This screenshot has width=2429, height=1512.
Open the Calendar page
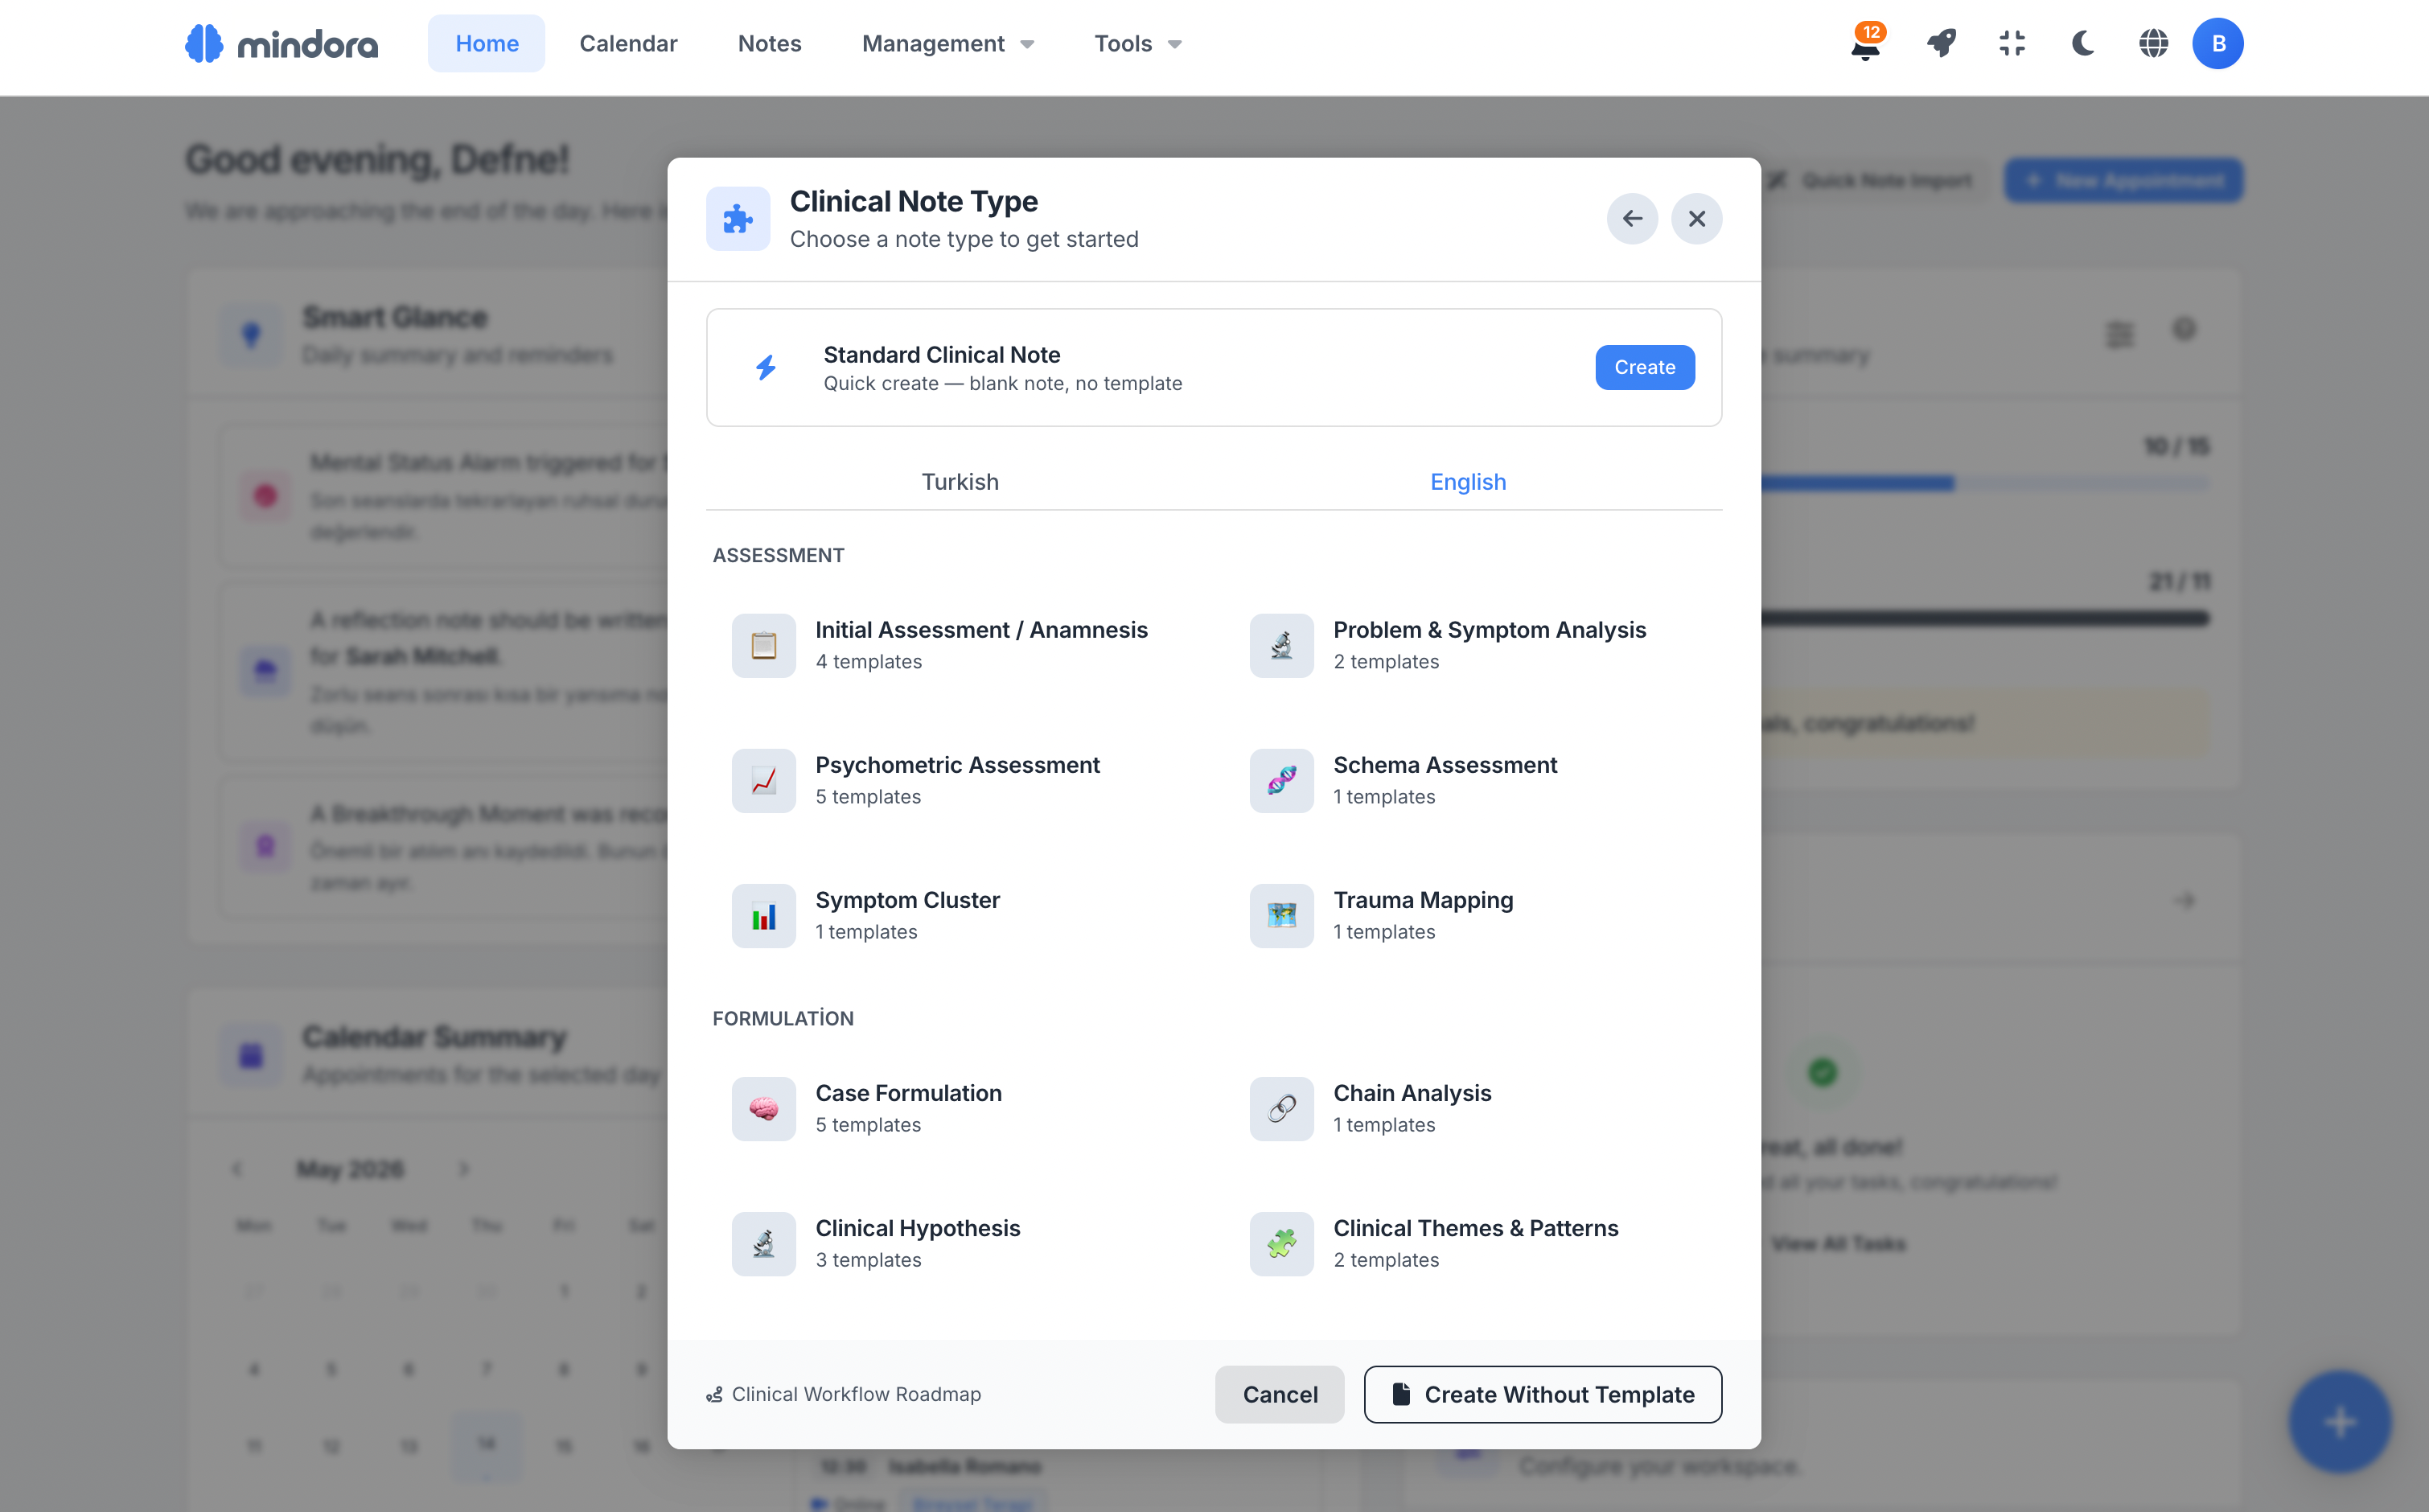coord(628,43)
